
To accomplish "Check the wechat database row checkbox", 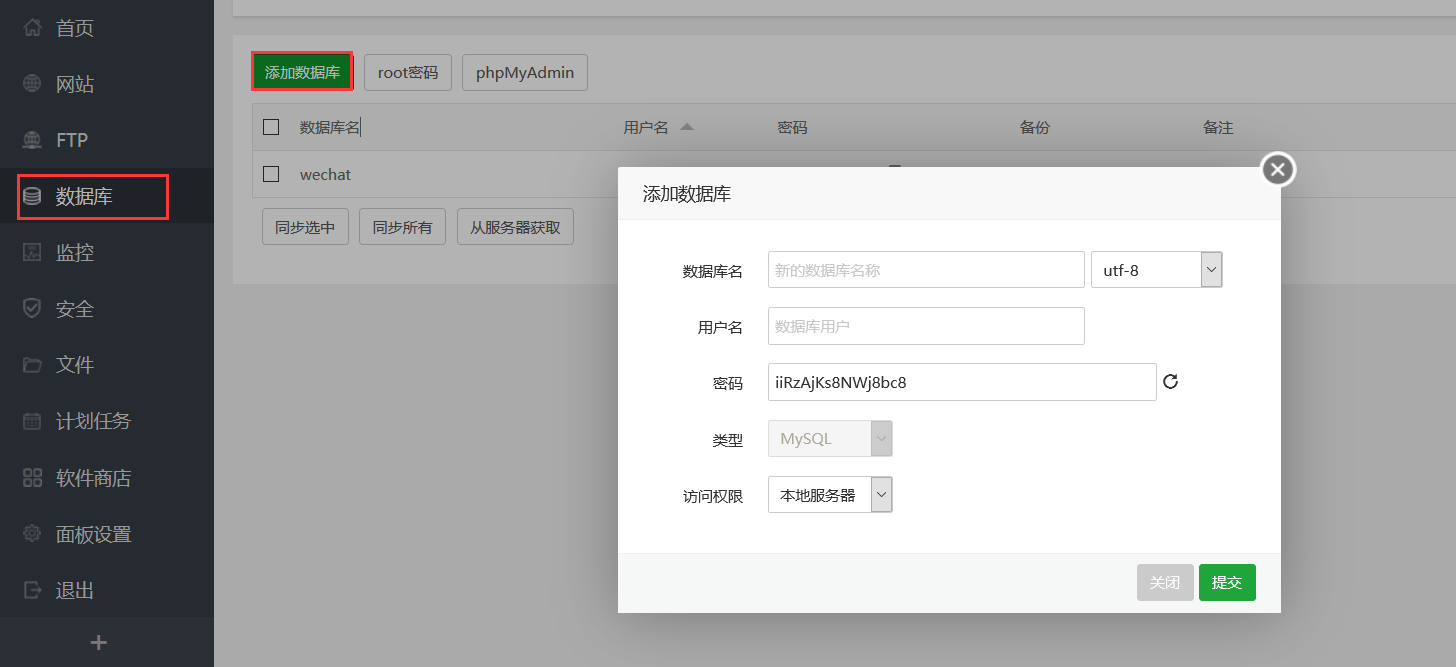I will coord(270,174).
